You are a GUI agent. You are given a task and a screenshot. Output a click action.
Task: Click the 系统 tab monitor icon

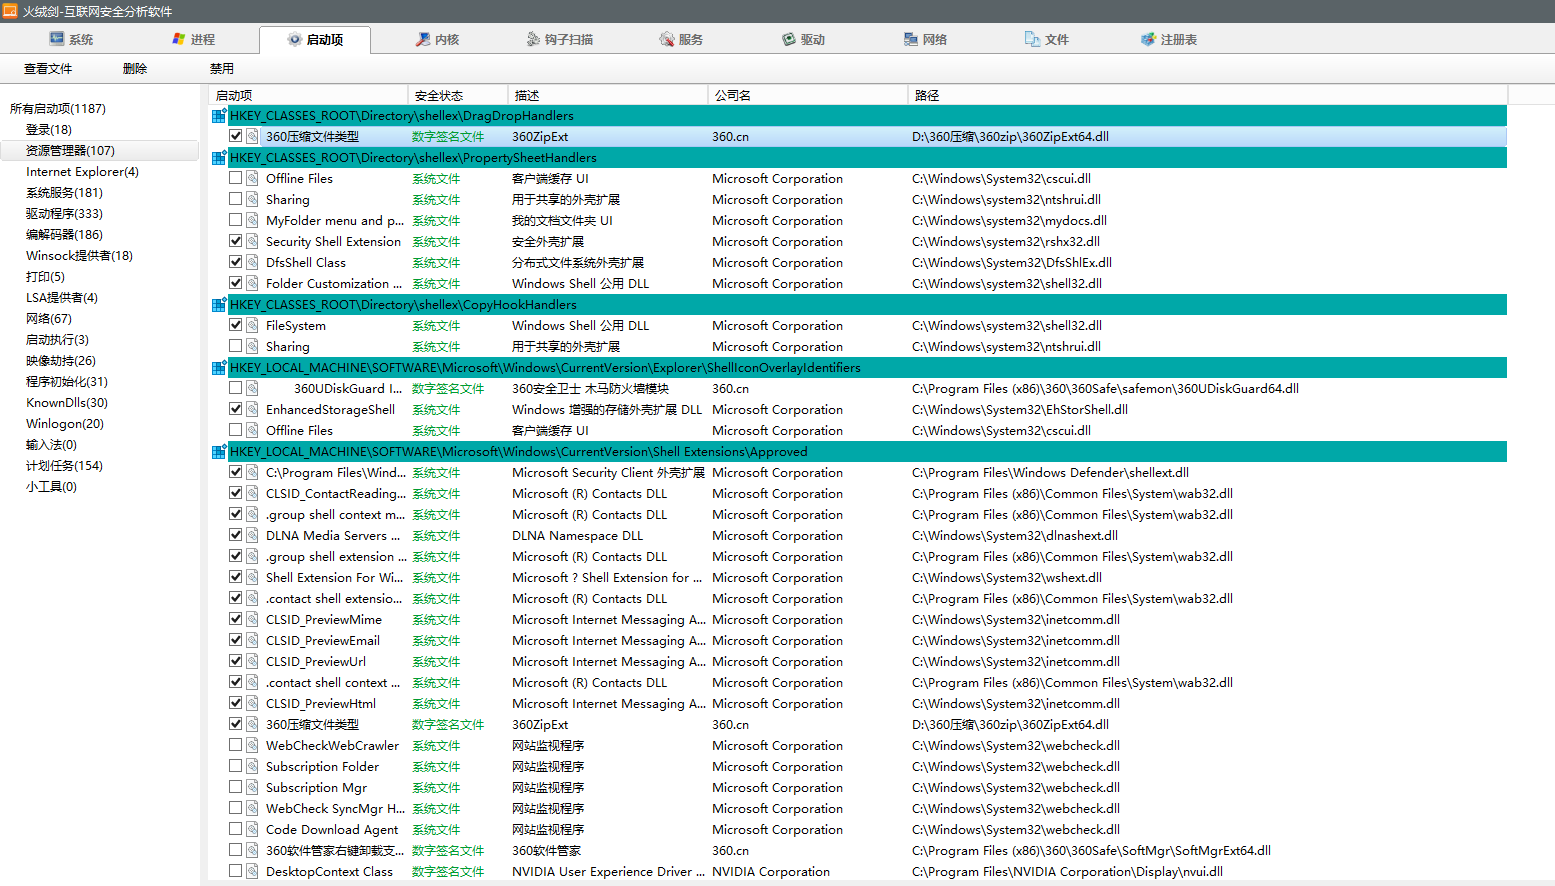pyautogui.click(x=57, y=39)
